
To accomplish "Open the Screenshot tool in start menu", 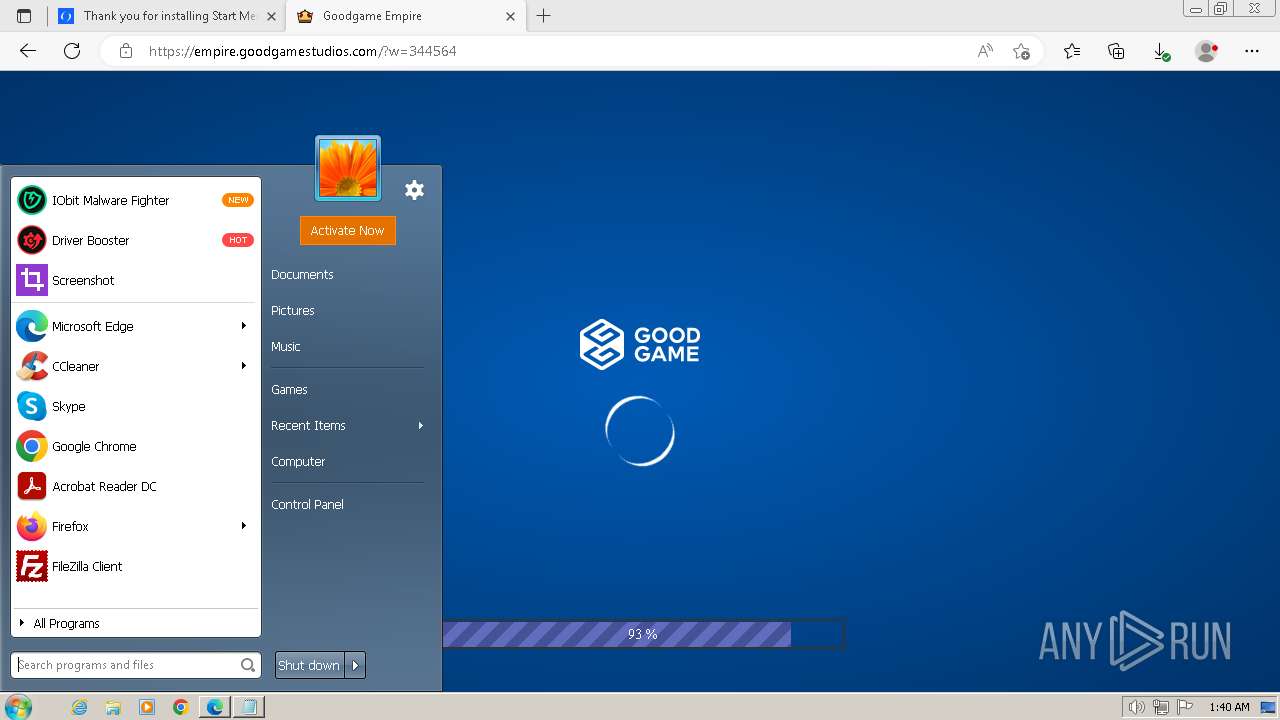I will tap(136, 280).
